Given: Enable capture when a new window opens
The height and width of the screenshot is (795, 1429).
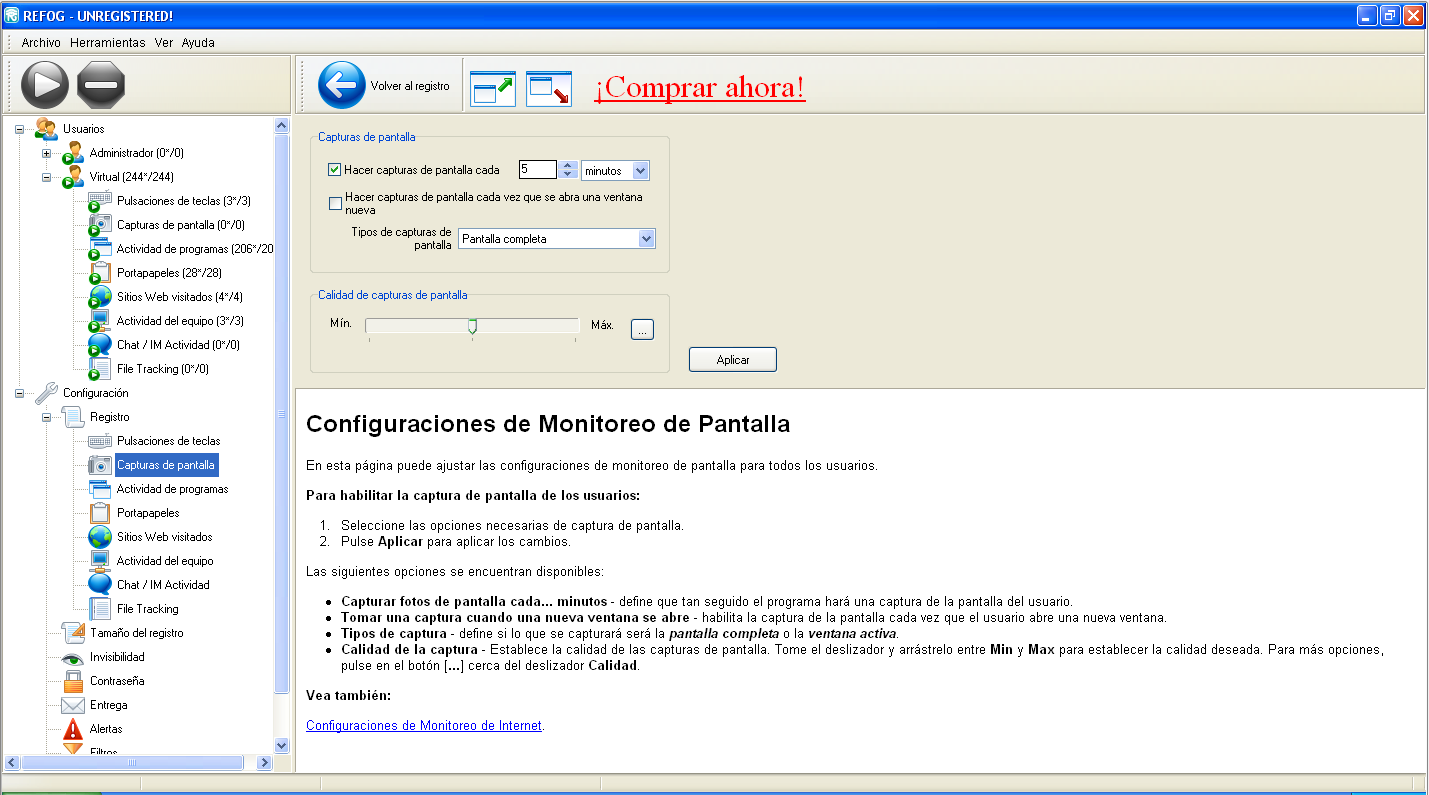Looking at the screenshot, I should coord(335,204).
